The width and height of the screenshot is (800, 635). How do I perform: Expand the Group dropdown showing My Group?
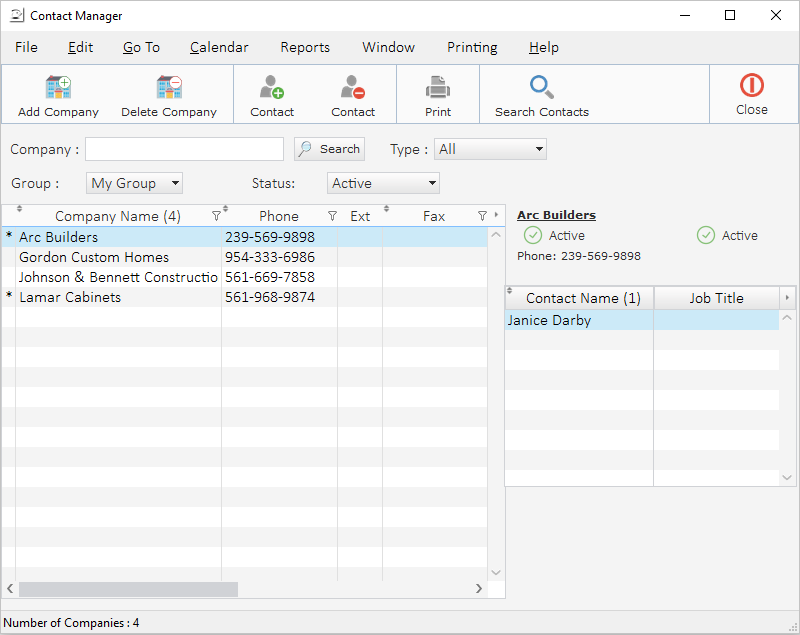pos(135,183)
